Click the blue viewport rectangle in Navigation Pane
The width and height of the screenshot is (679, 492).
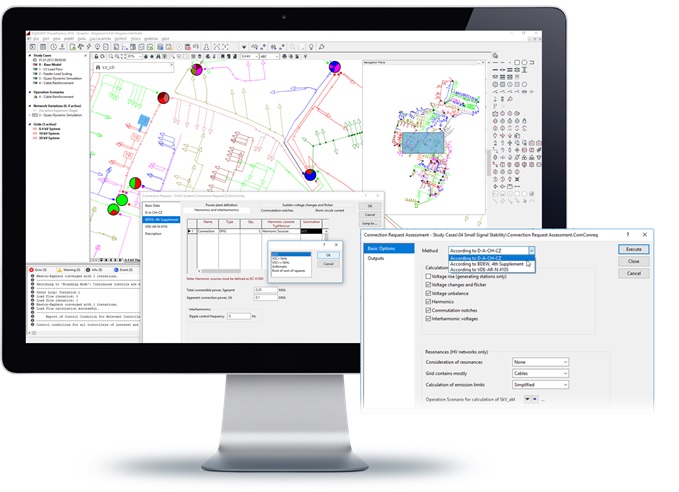pyautogui.click(x=423, y=143)
